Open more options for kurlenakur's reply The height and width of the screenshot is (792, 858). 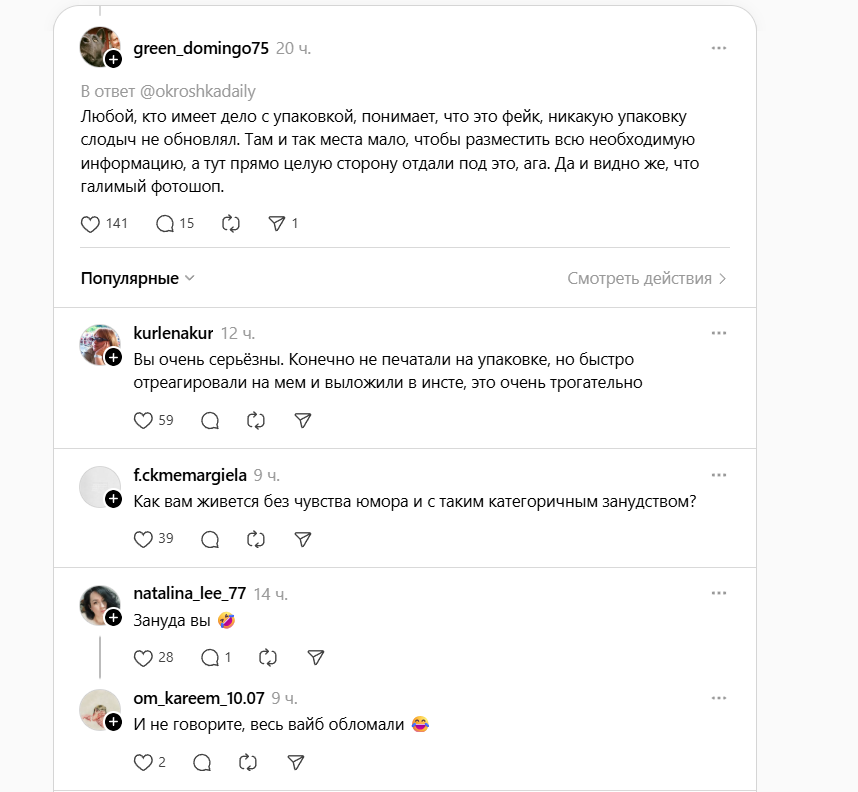point(719,333)
